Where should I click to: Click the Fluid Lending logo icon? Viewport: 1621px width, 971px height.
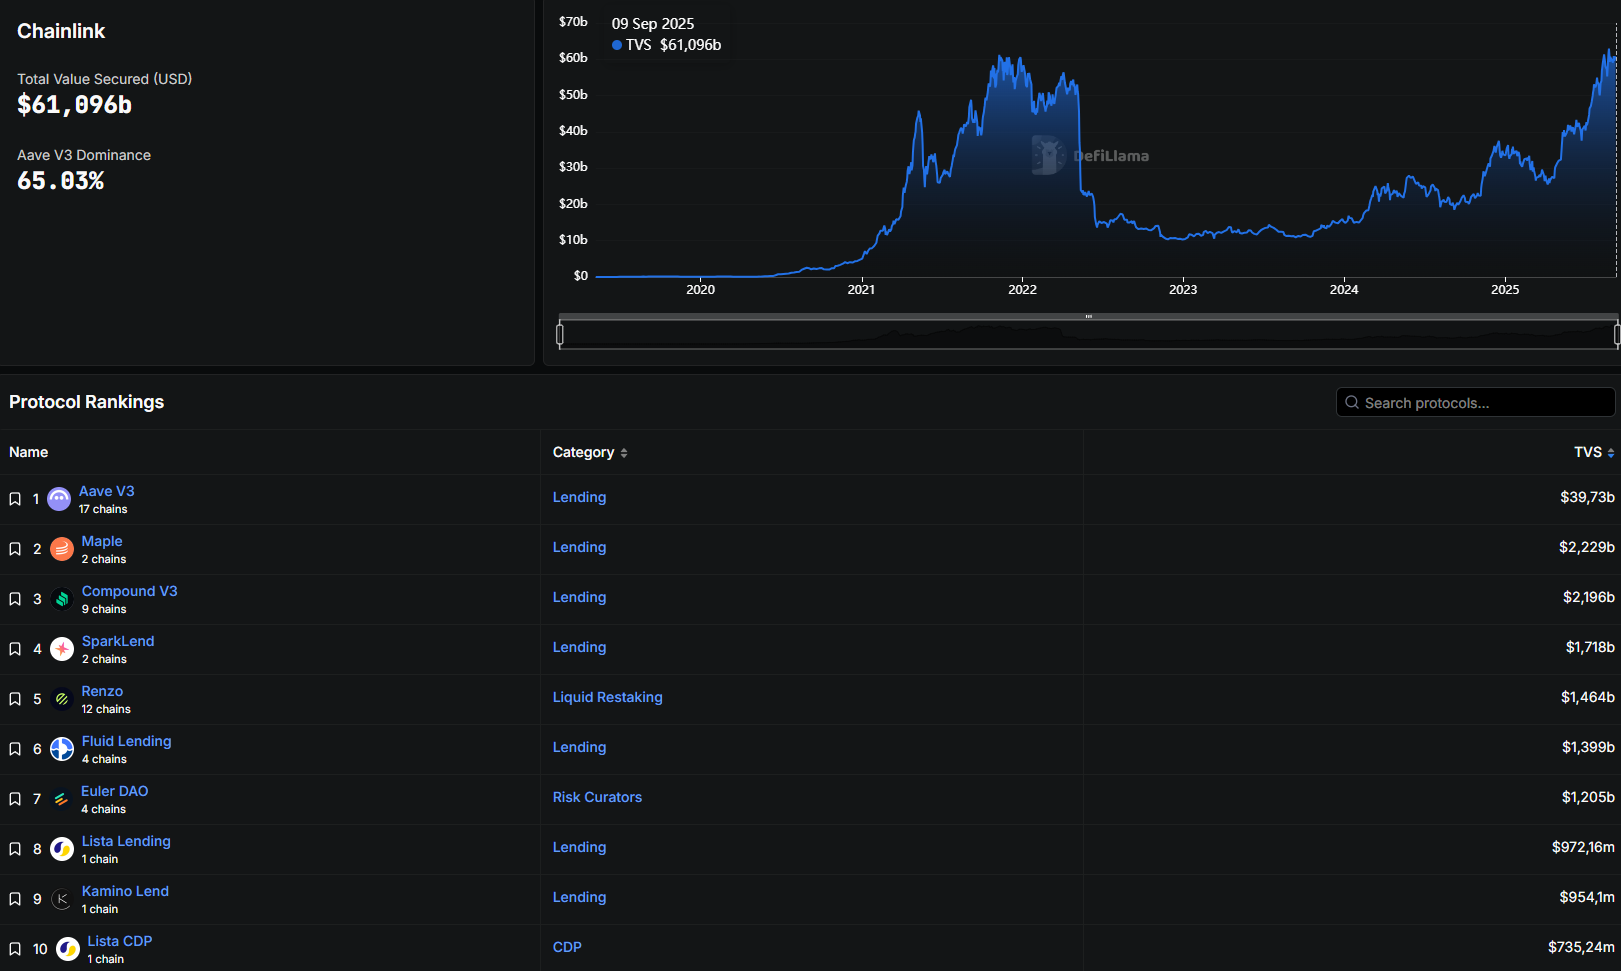coord(62,749)
